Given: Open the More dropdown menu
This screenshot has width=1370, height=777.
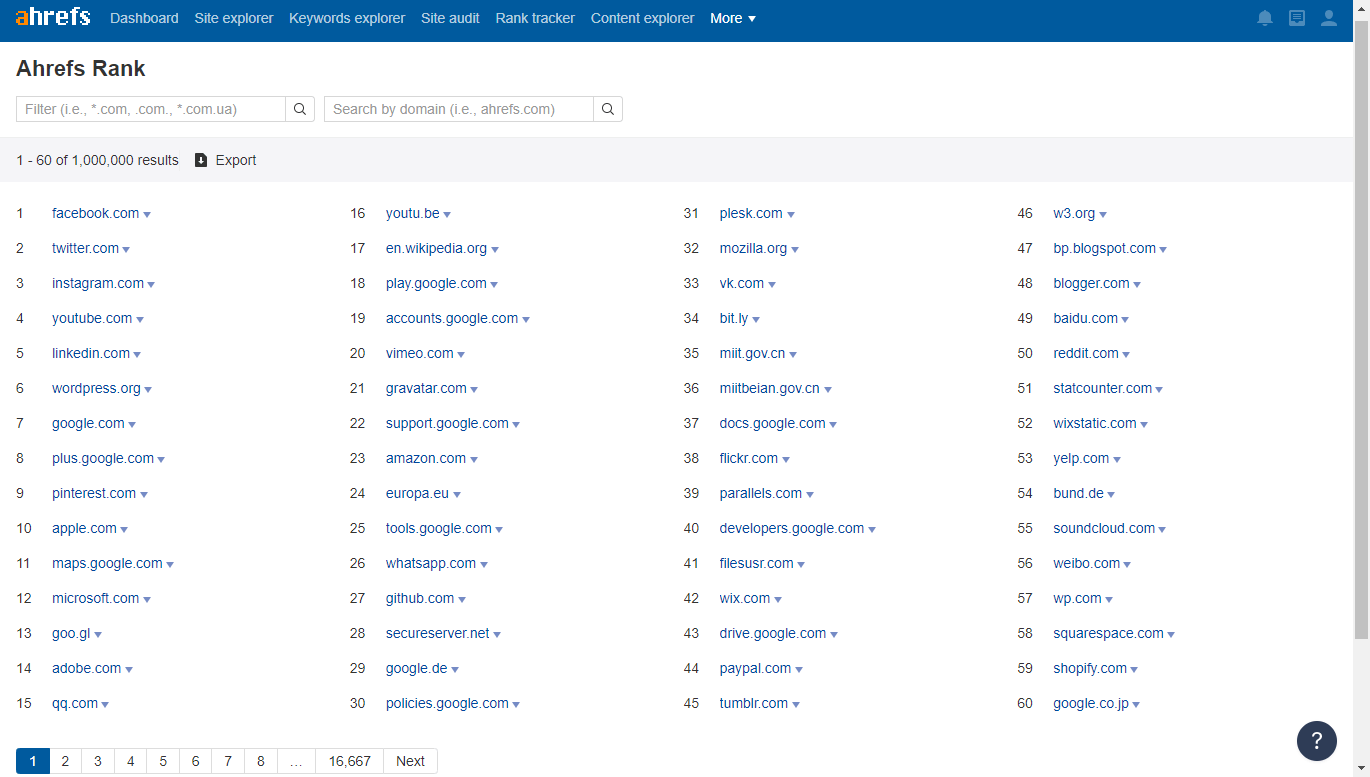Looking at the screenshot, I should [x=733, y=18].
